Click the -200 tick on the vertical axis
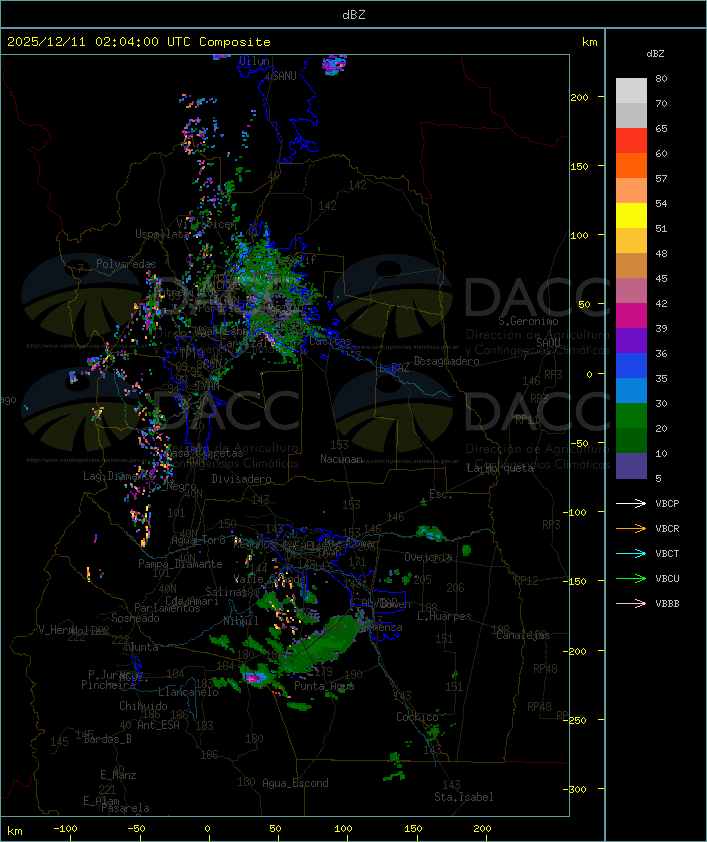This screenshot has width=707, height=842. [x=577, y=651]
